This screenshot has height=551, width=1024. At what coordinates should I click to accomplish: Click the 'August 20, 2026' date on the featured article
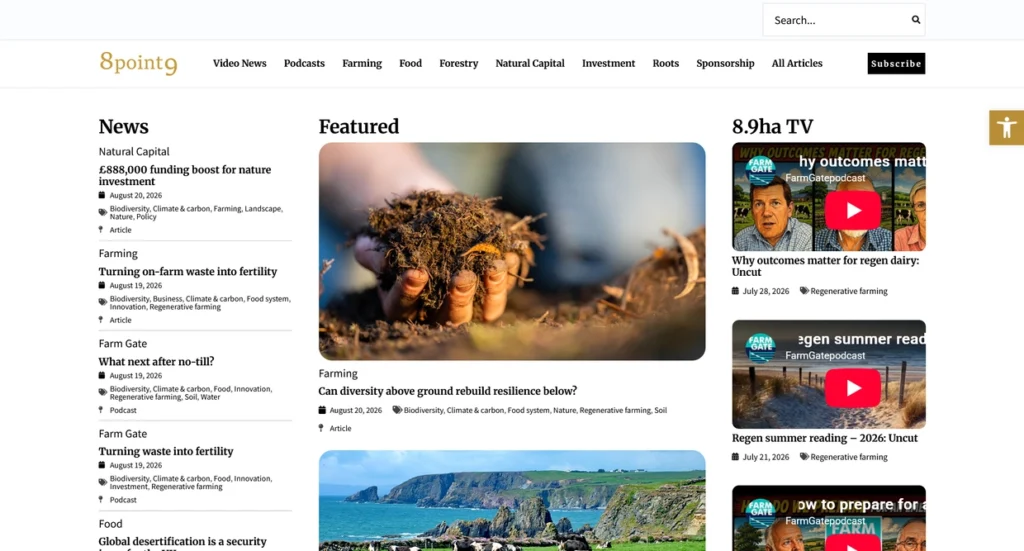click(x=356, y=410)
